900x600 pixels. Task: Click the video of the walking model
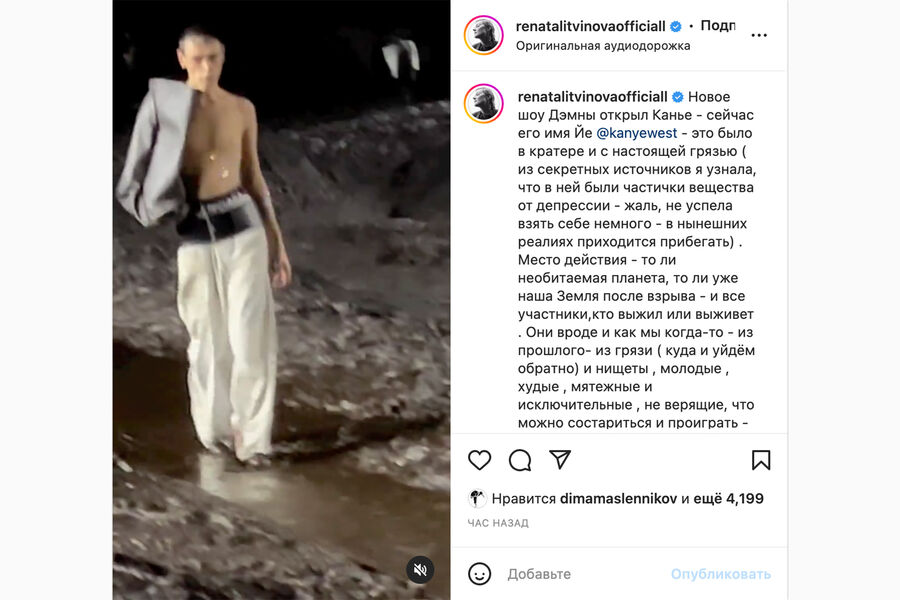click(281, 300)
